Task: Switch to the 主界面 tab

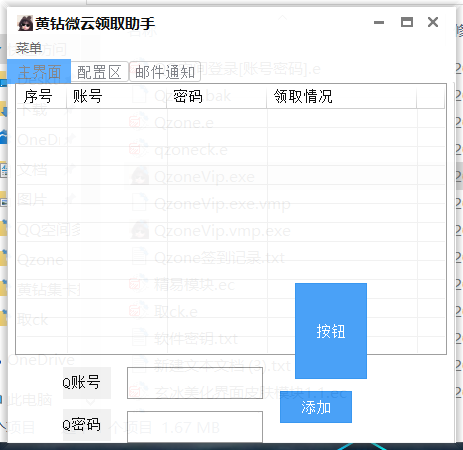Action: pyautogui.click(x=39, y=71)
